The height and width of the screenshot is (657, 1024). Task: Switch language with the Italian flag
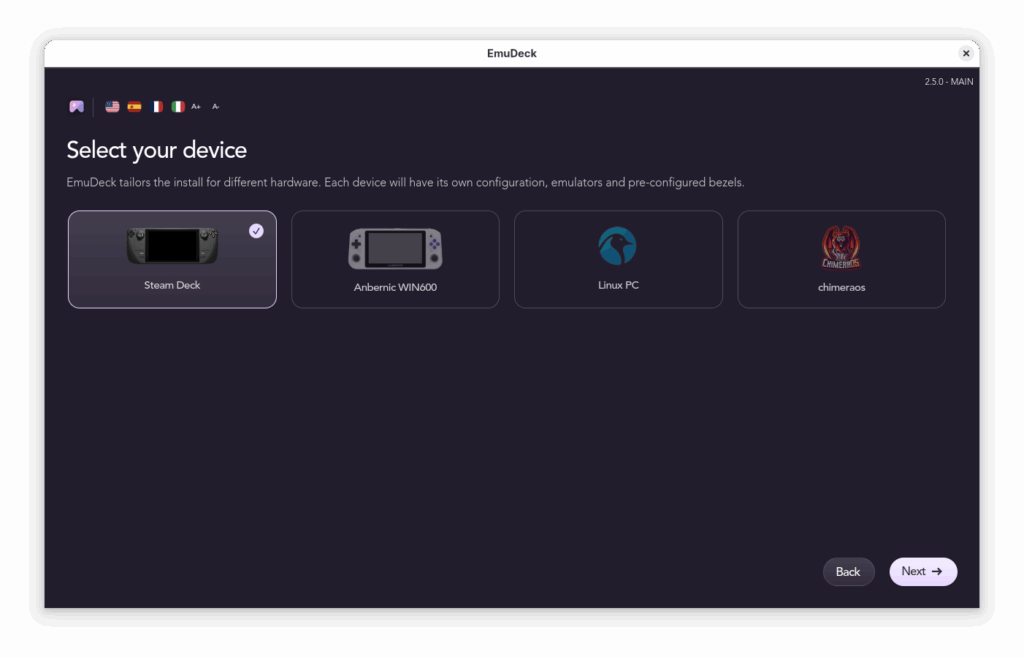[178, 106]
